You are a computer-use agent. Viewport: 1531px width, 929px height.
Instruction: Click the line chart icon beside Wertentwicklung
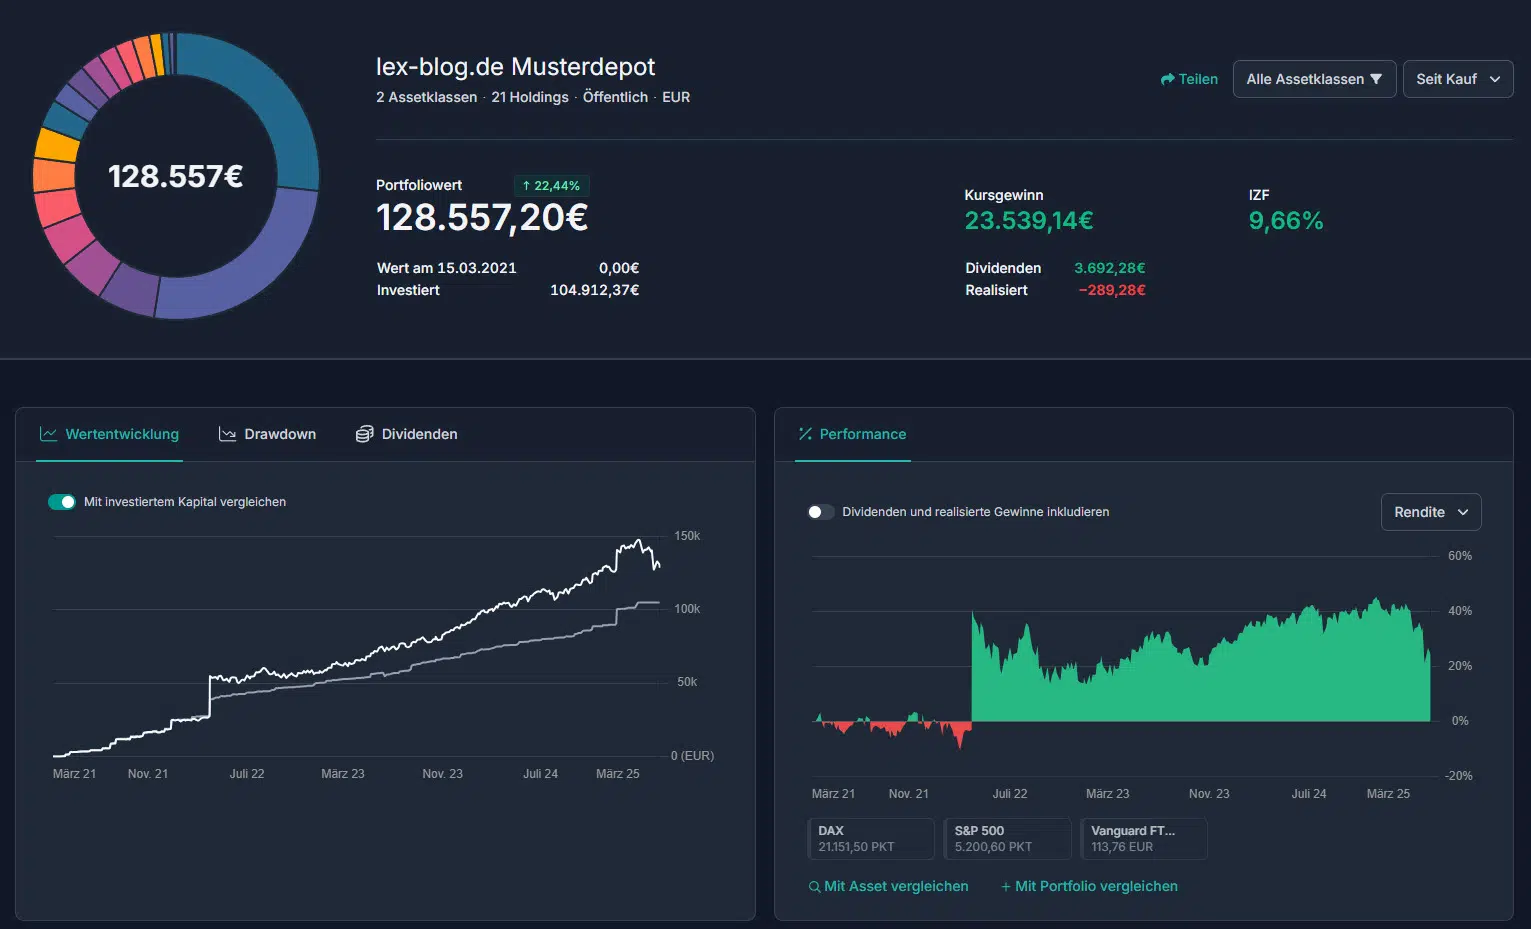click(x=48, y=434)
